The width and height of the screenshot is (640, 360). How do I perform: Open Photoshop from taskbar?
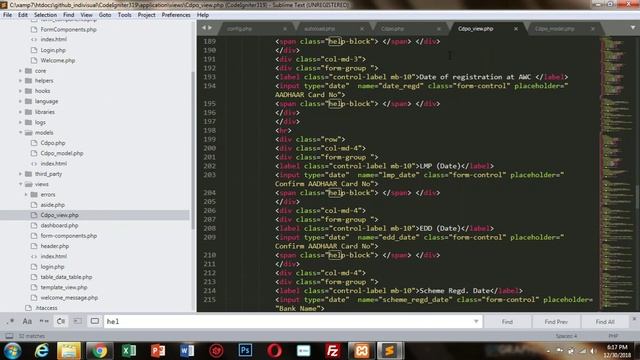pyautogui.click(x=245, y=351)
